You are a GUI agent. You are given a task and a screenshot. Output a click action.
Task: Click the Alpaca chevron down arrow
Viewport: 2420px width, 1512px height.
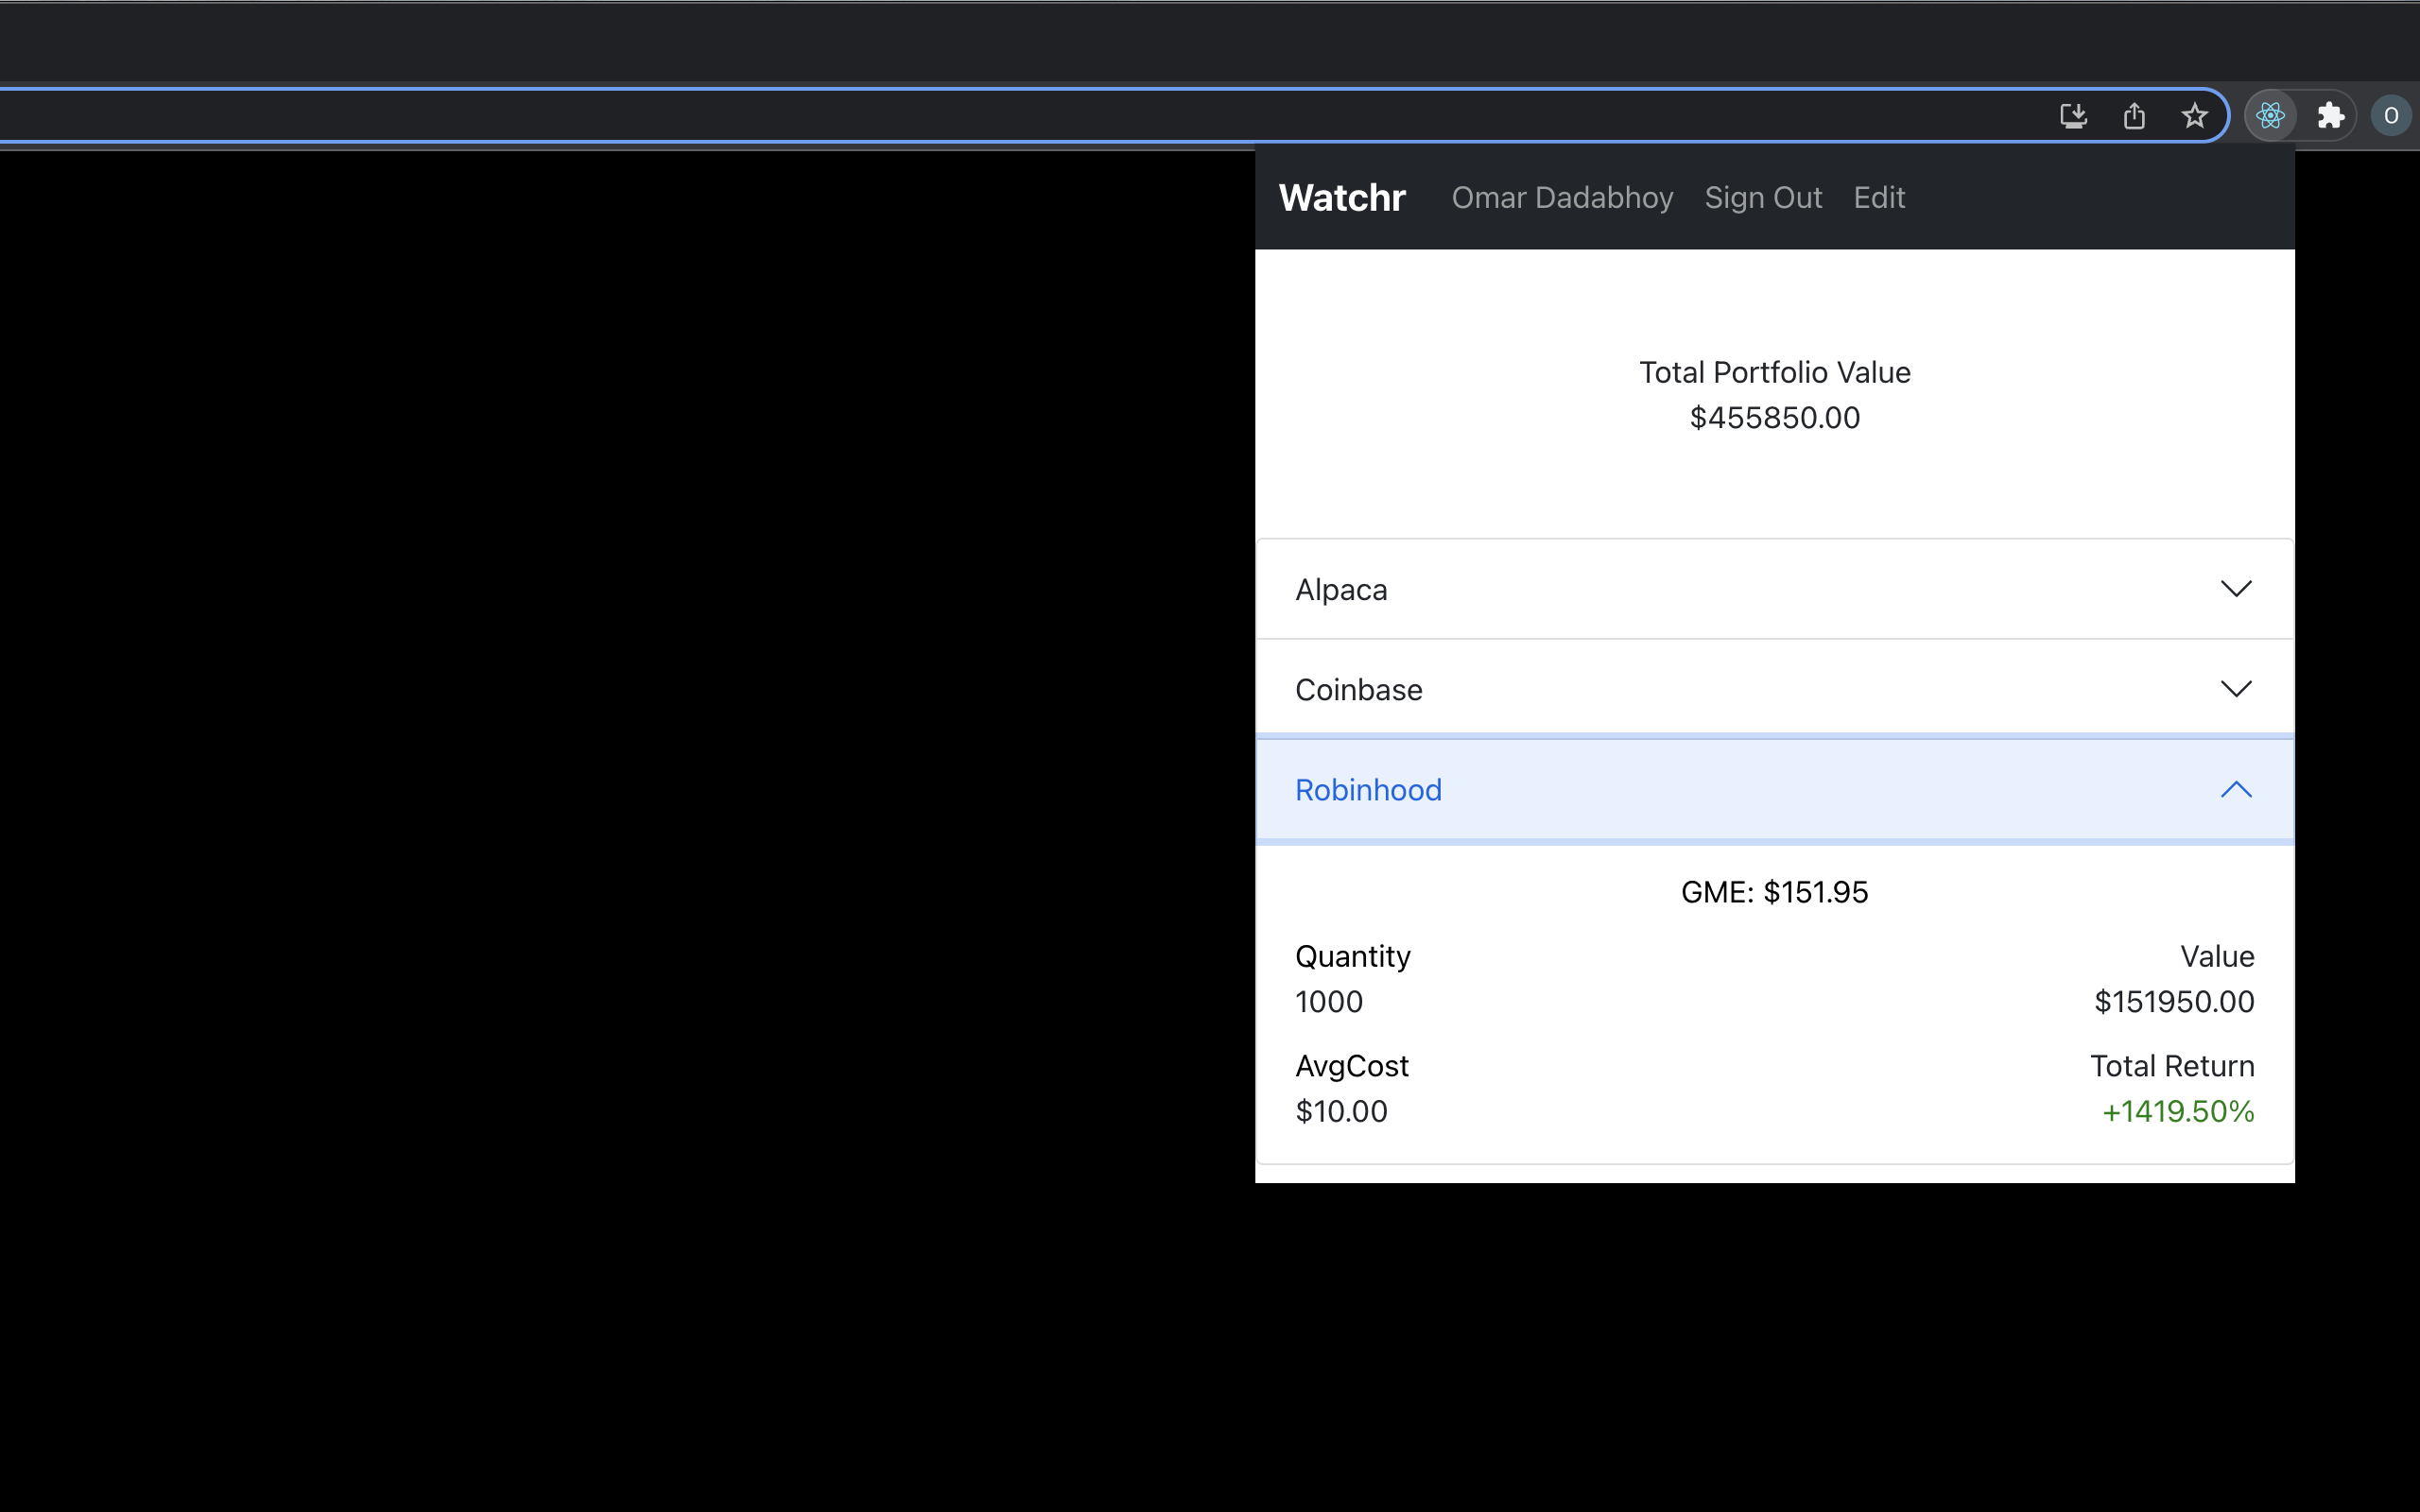click(x=2236, y=589)
